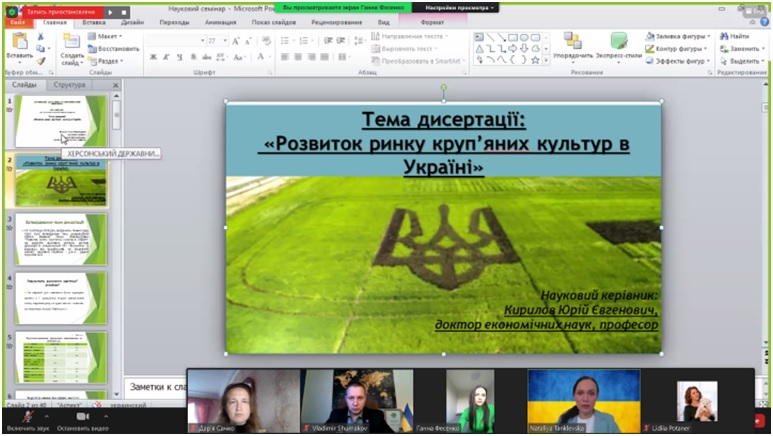Toggle strikethrough (abc) formatting
Screen dimensions: 773x436
point(207,57)
